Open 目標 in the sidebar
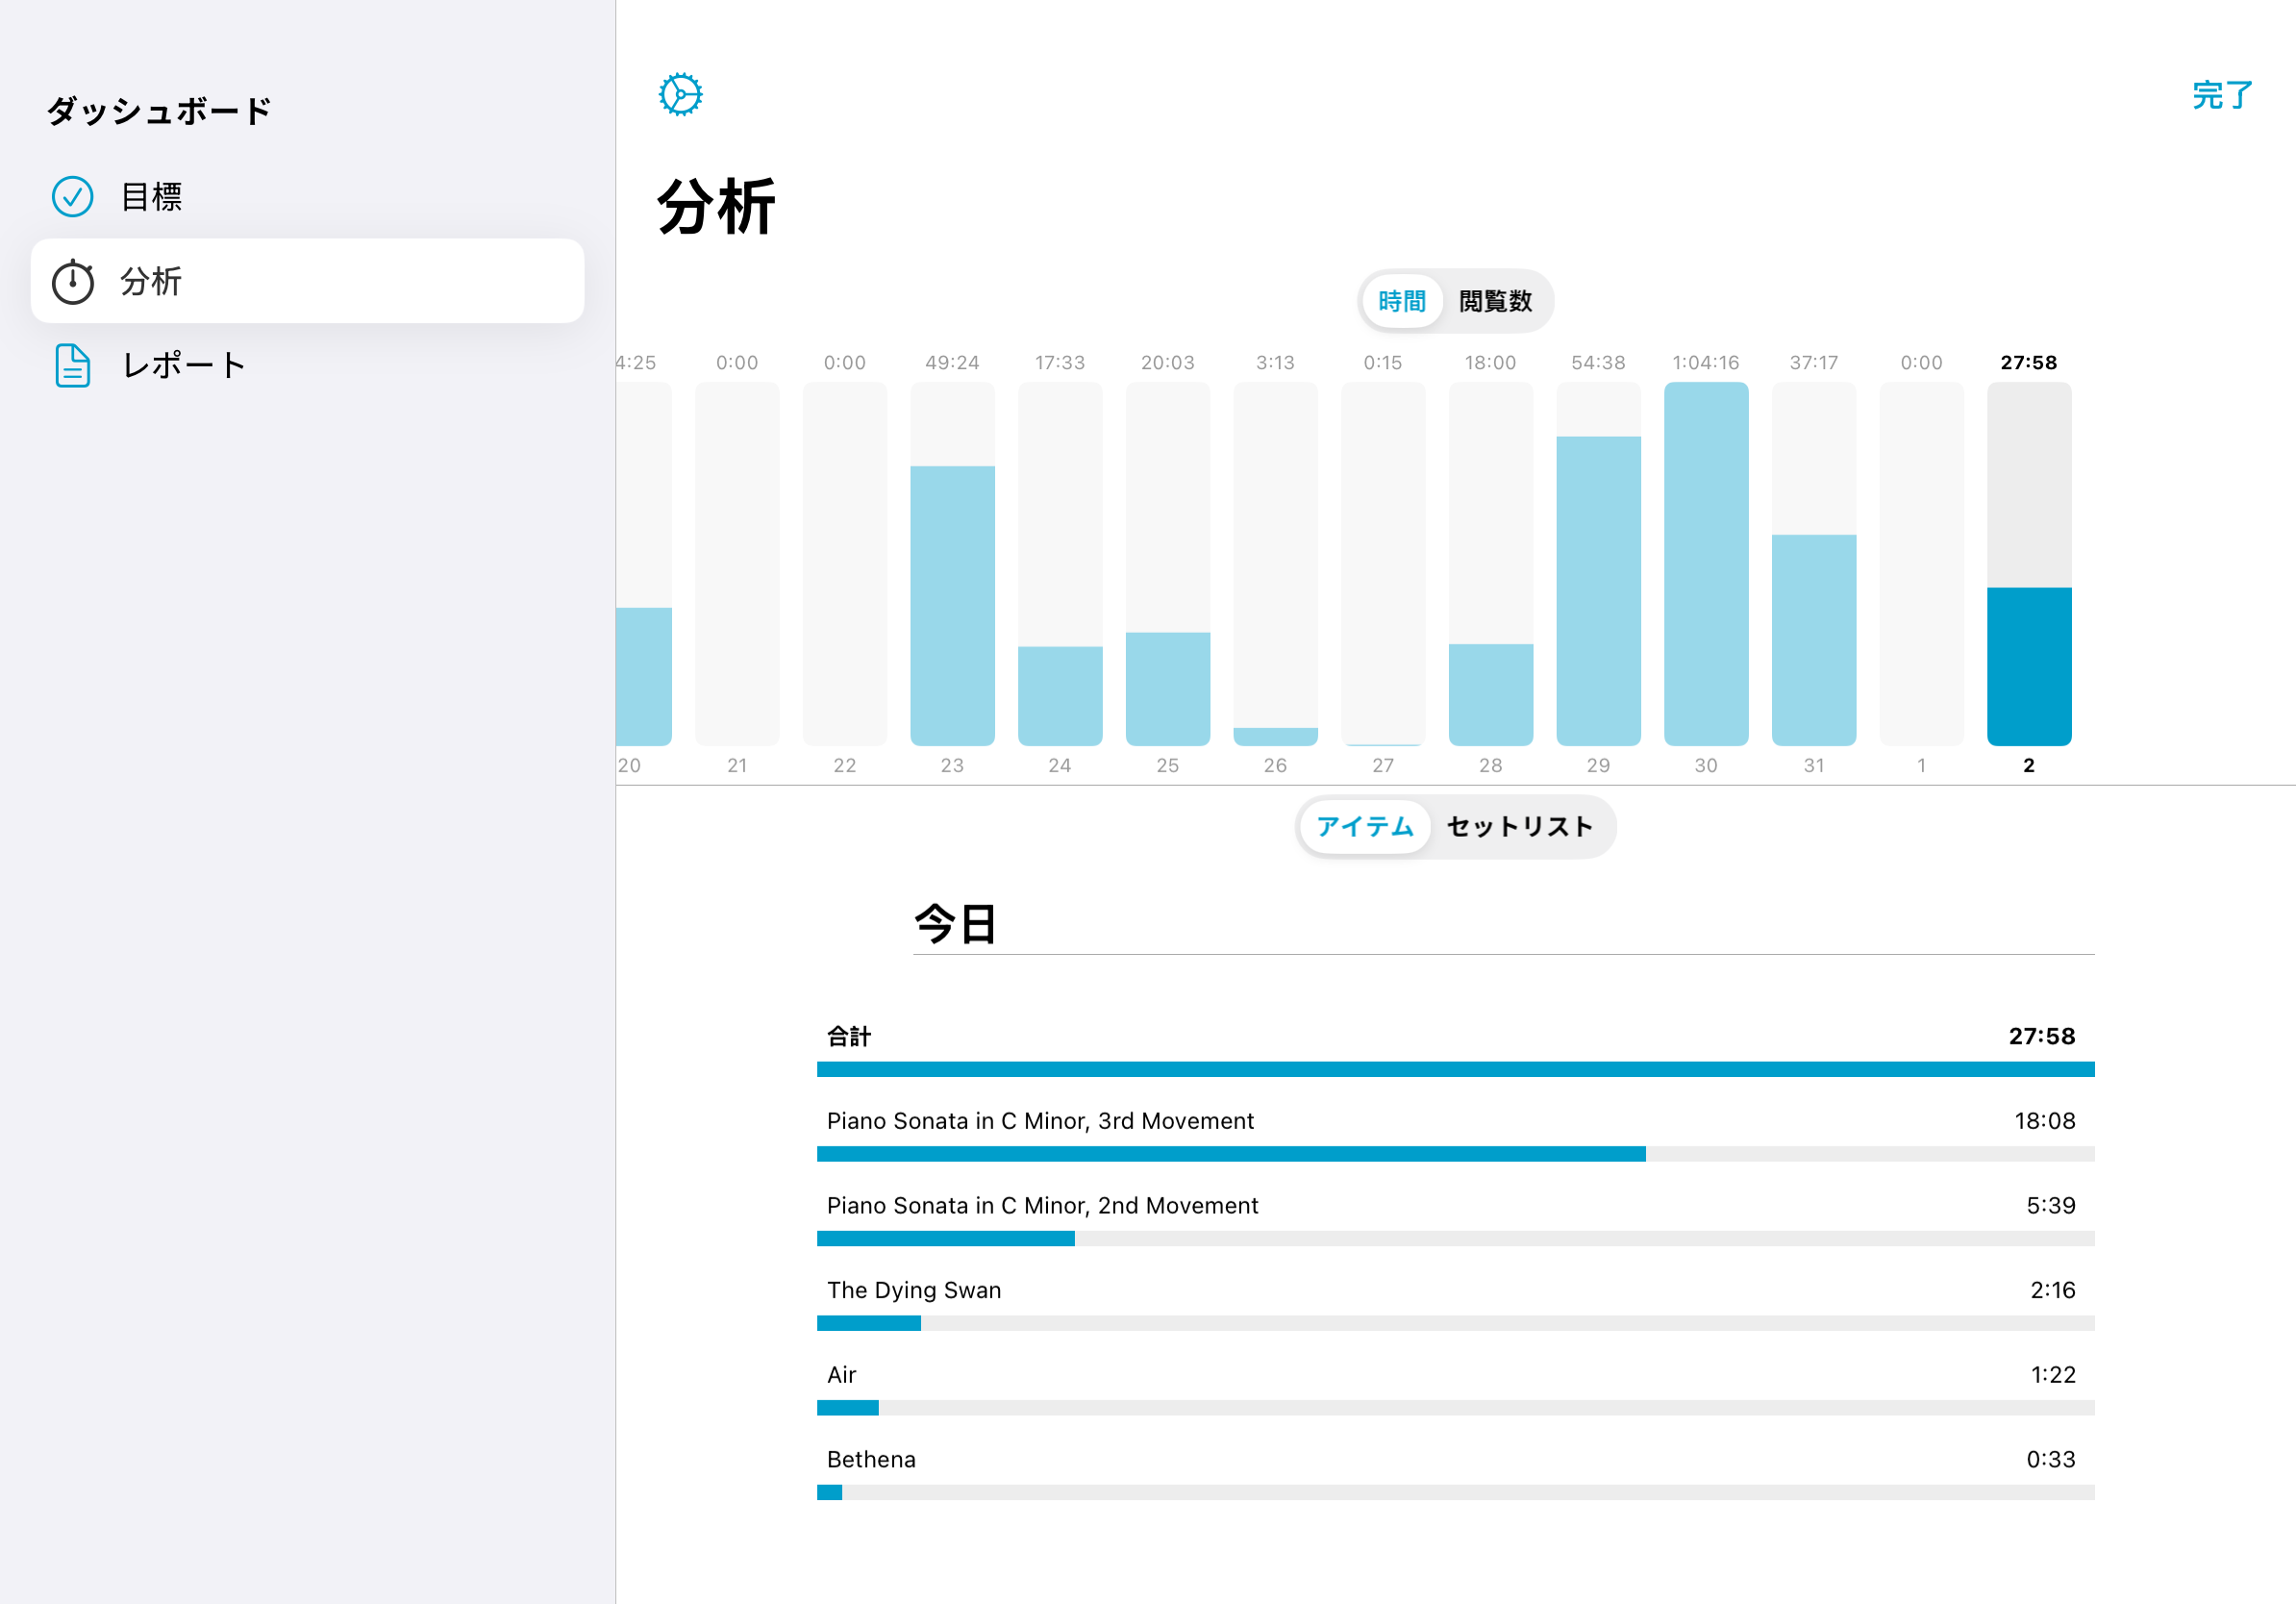Viewport: 2296px width, 1604px height. pyautogui.click(x=307, y=196)
